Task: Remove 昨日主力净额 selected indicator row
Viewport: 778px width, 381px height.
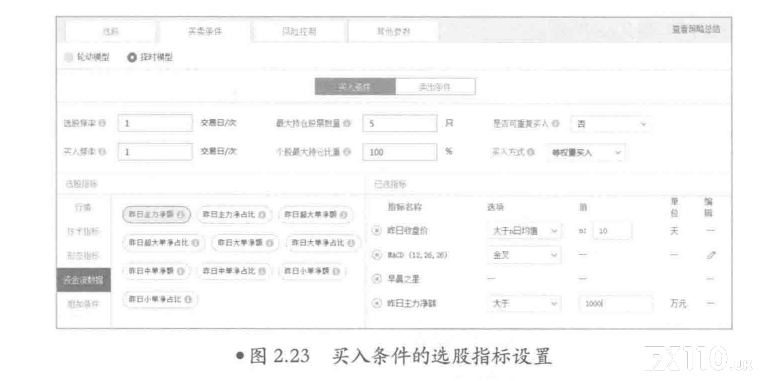Action: tap(376, 303)
